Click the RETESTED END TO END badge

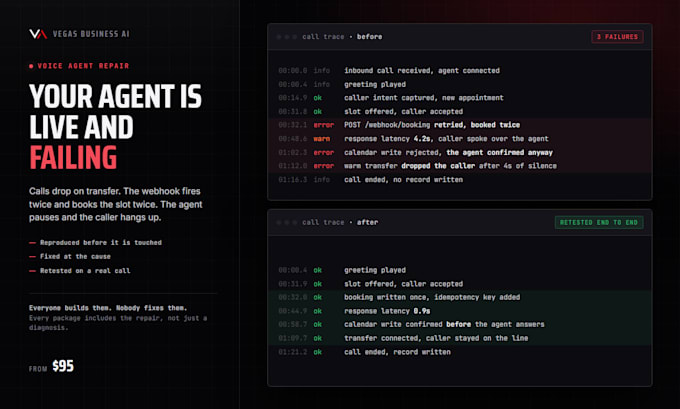click(x=598, y=222)
